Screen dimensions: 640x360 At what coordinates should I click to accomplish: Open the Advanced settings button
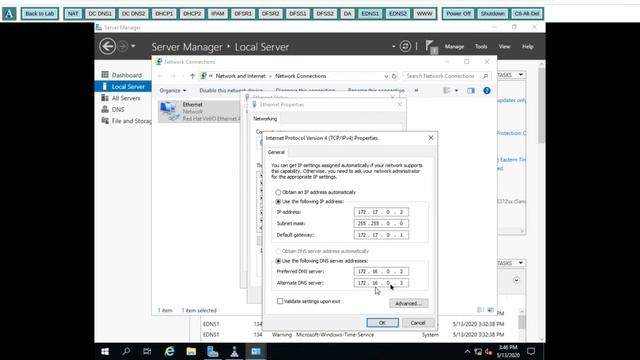(409, 303)
